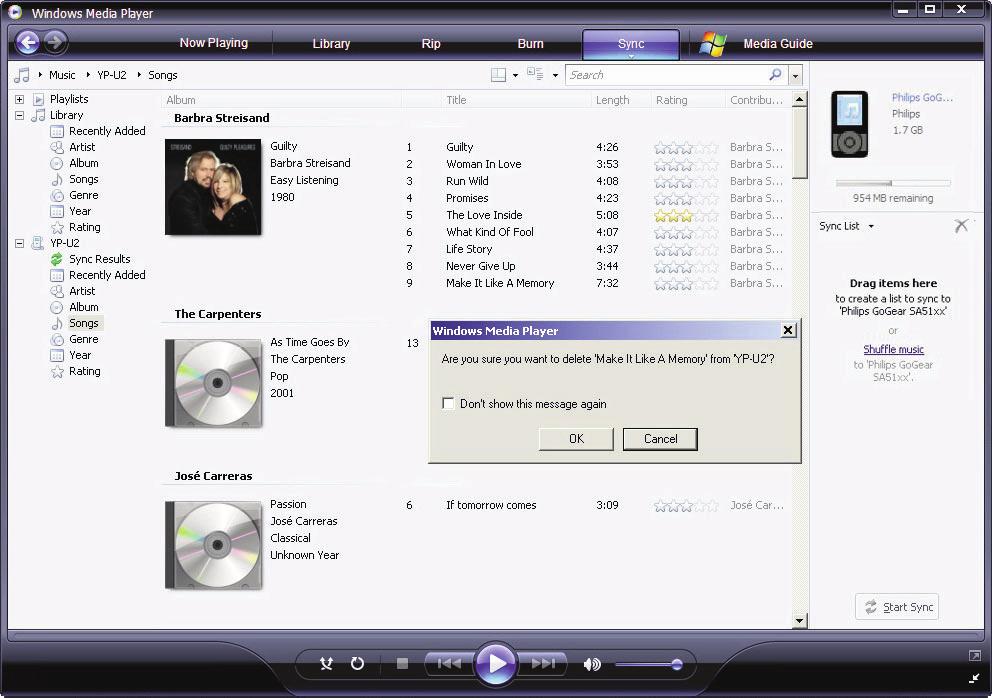Click the Start Sync button
992x698 pixels.
[x=897, y=607]
